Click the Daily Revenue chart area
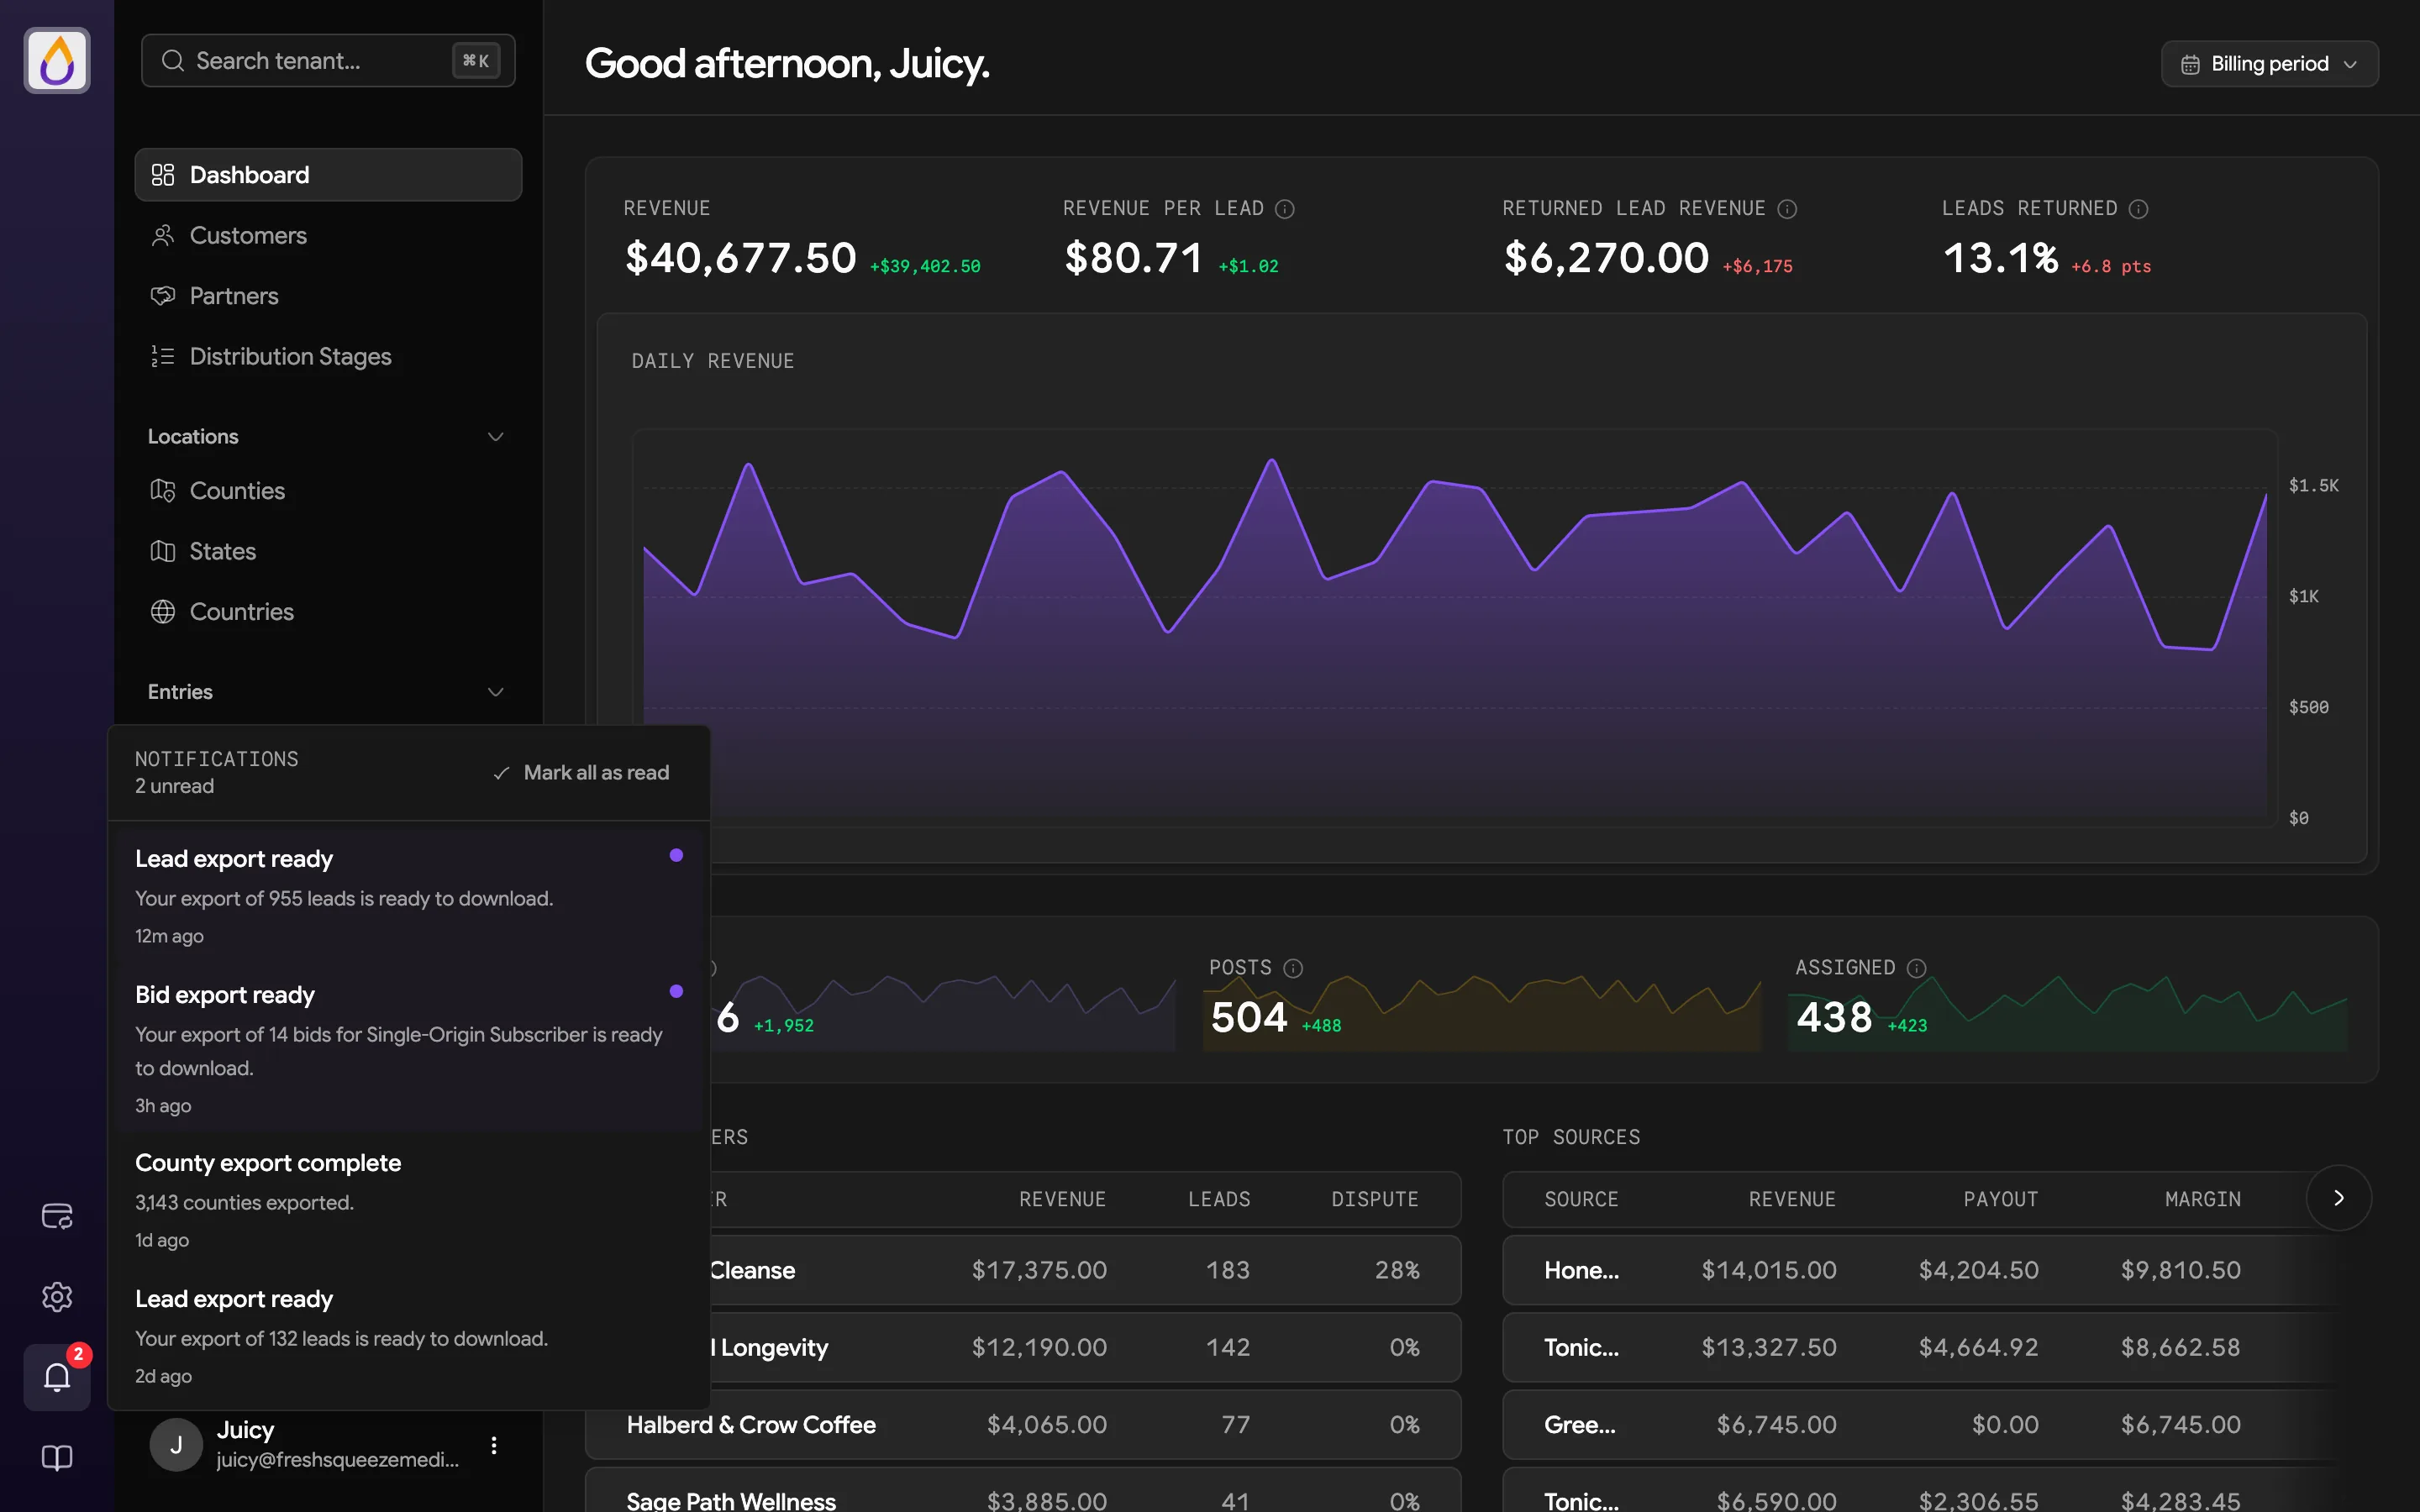The width and height of the screenshot is (2420, 1512). coord(1454,627)
